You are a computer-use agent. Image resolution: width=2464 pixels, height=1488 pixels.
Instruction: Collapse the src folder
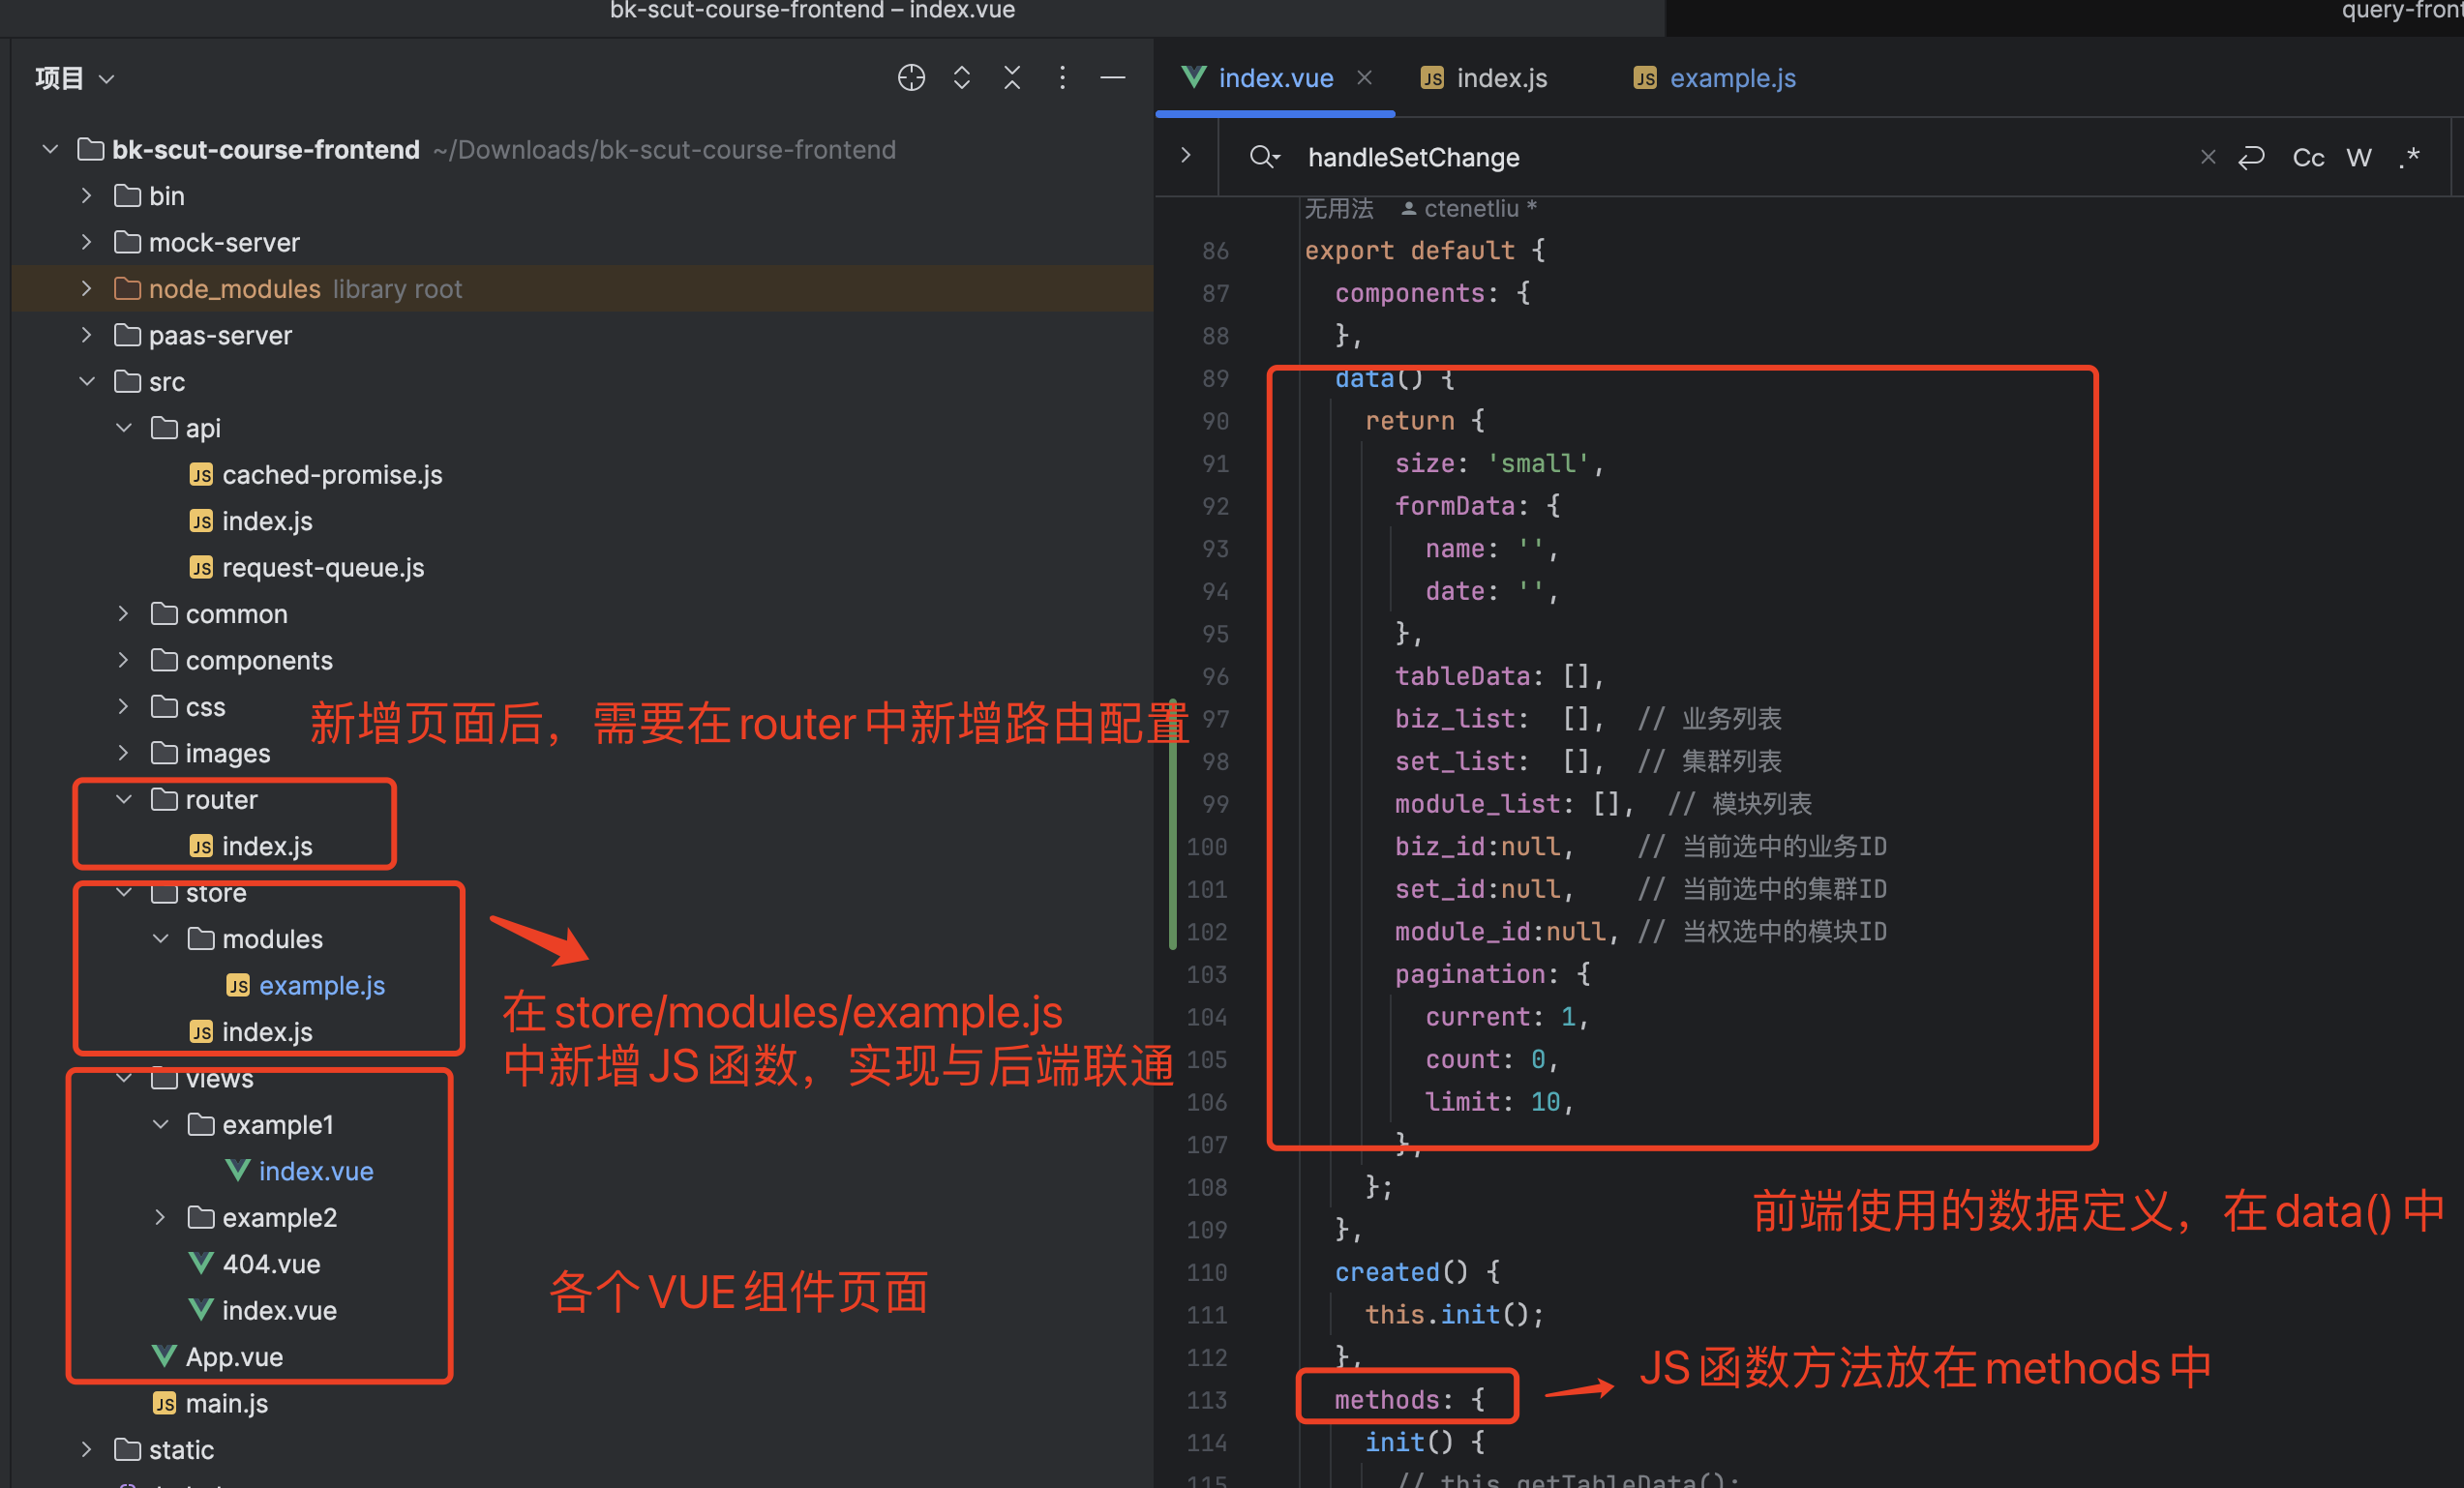click(87, 382)
